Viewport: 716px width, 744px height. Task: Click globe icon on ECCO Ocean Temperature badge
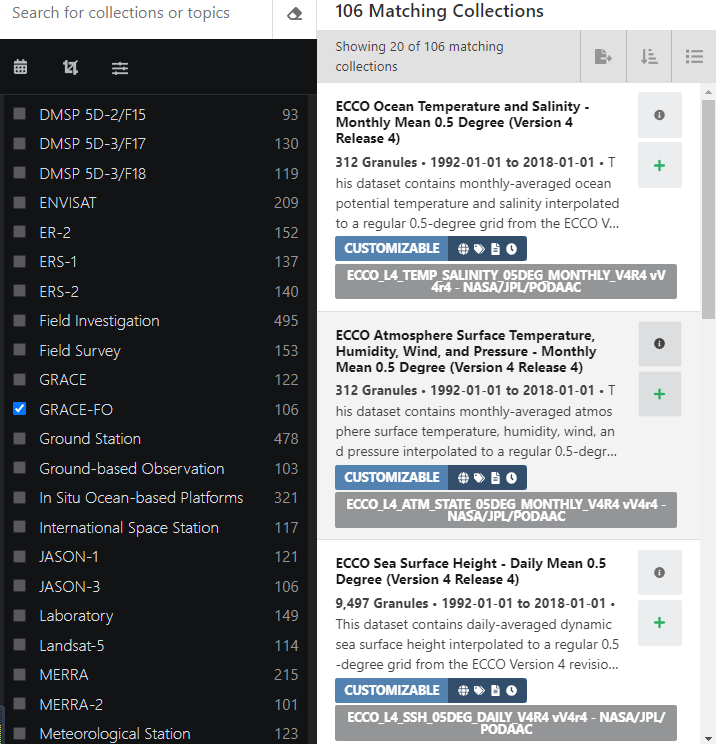463,249
